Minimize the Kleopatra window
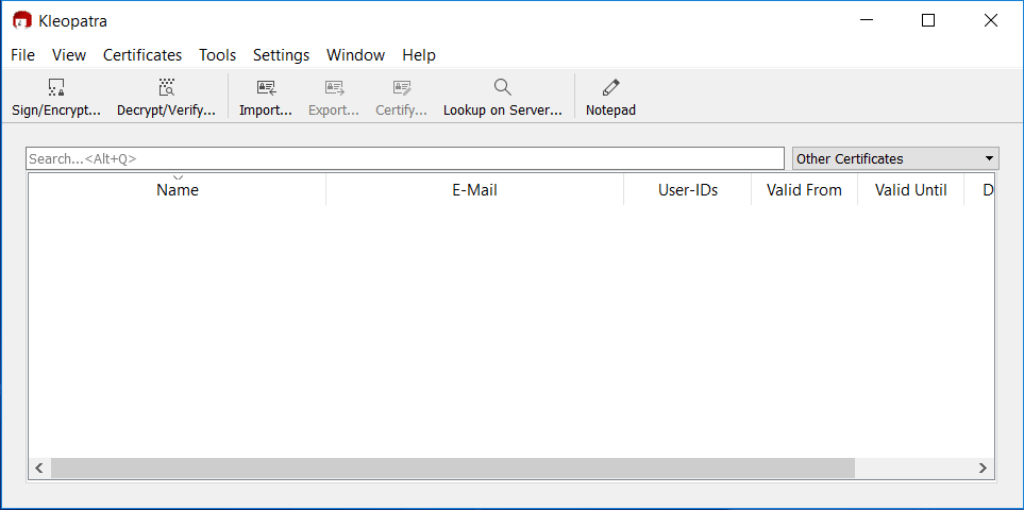The image size is (1024, 510). 867,21
